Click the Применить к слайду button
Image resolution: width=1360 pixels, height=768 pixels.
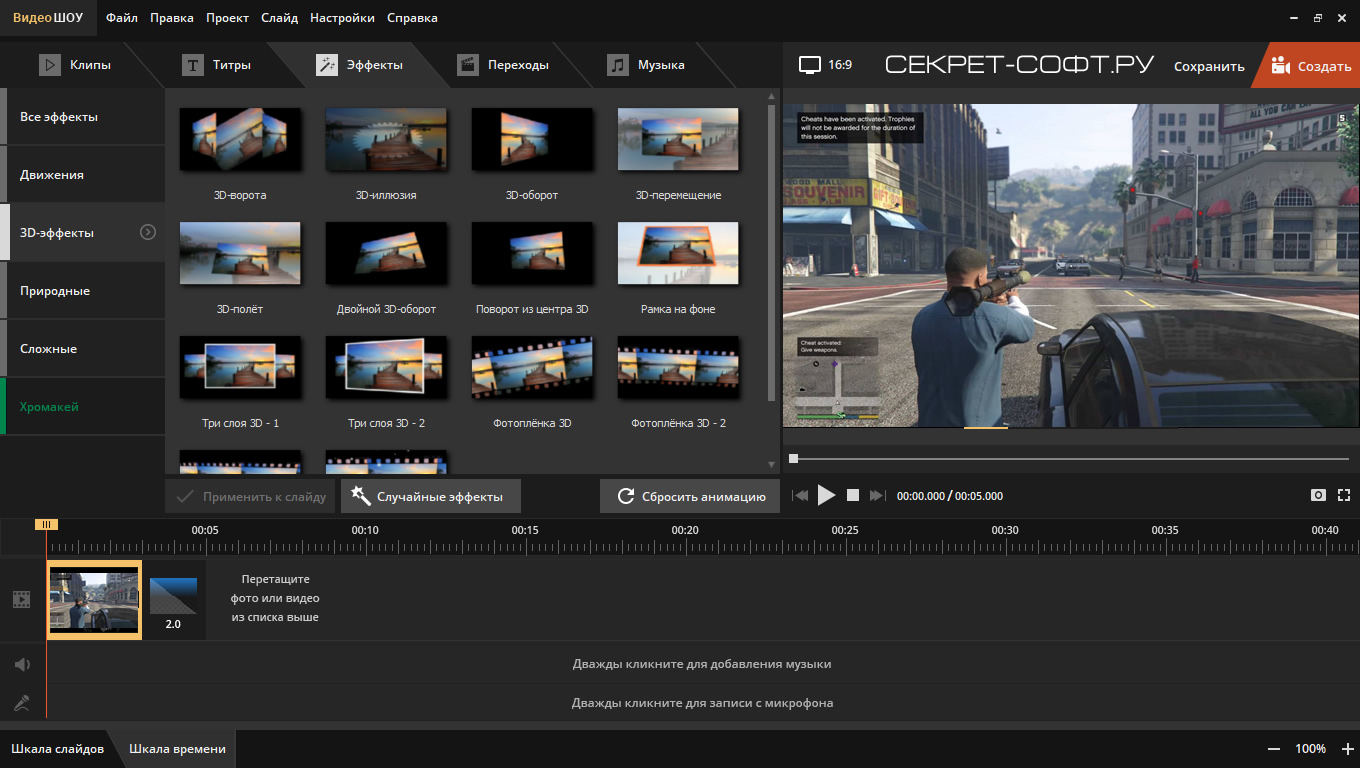(x=251, y=496)
